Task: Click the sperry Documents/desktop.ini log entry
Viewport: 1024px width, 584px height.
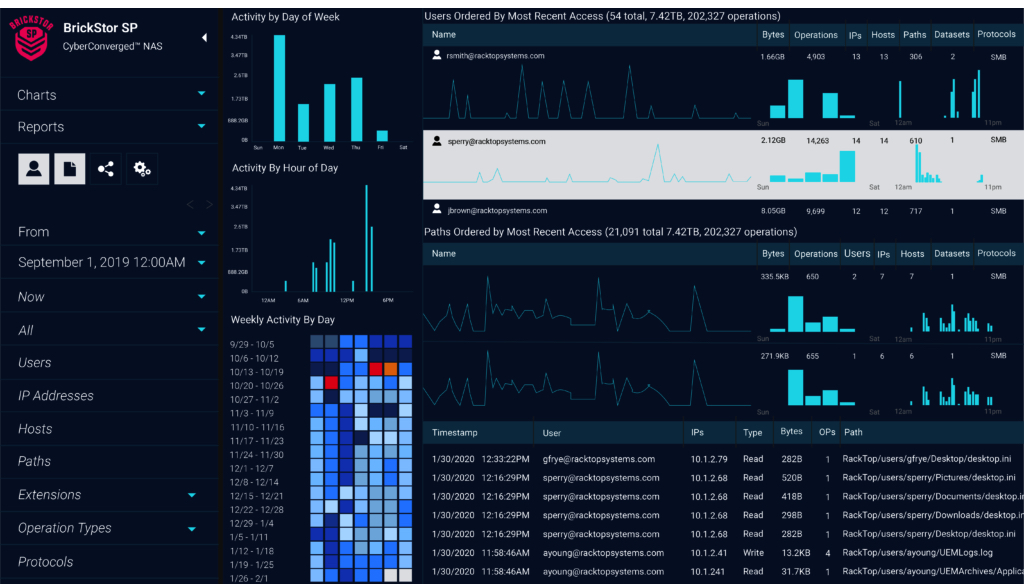Action: coord(723,496)
